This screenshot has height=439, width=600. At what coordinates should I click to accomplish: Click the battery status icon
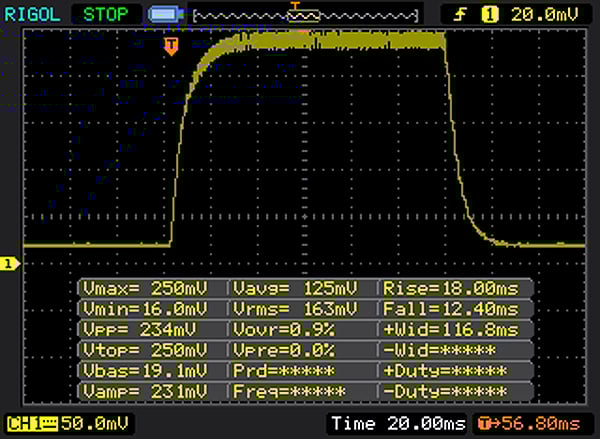point(166,15)
